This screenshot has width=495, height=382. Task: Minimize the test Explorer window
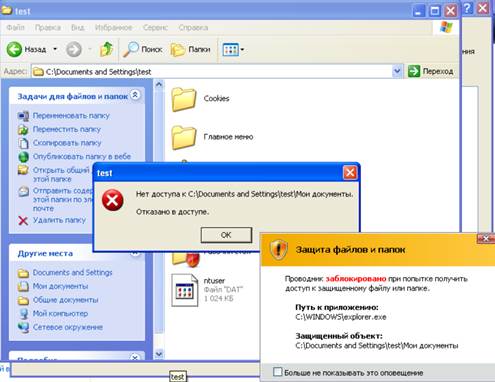pyautogui.click(x=419, y=11)
